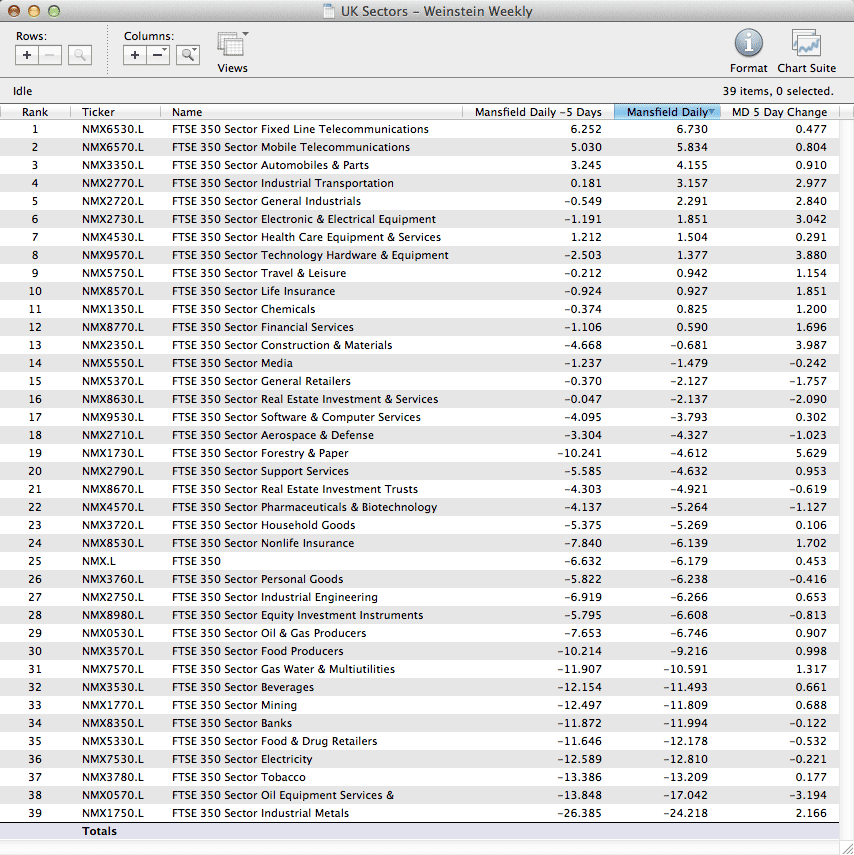Sort by MD 5 Day Change header
This screenshot has height=855, width=854.
coord(779,112)
